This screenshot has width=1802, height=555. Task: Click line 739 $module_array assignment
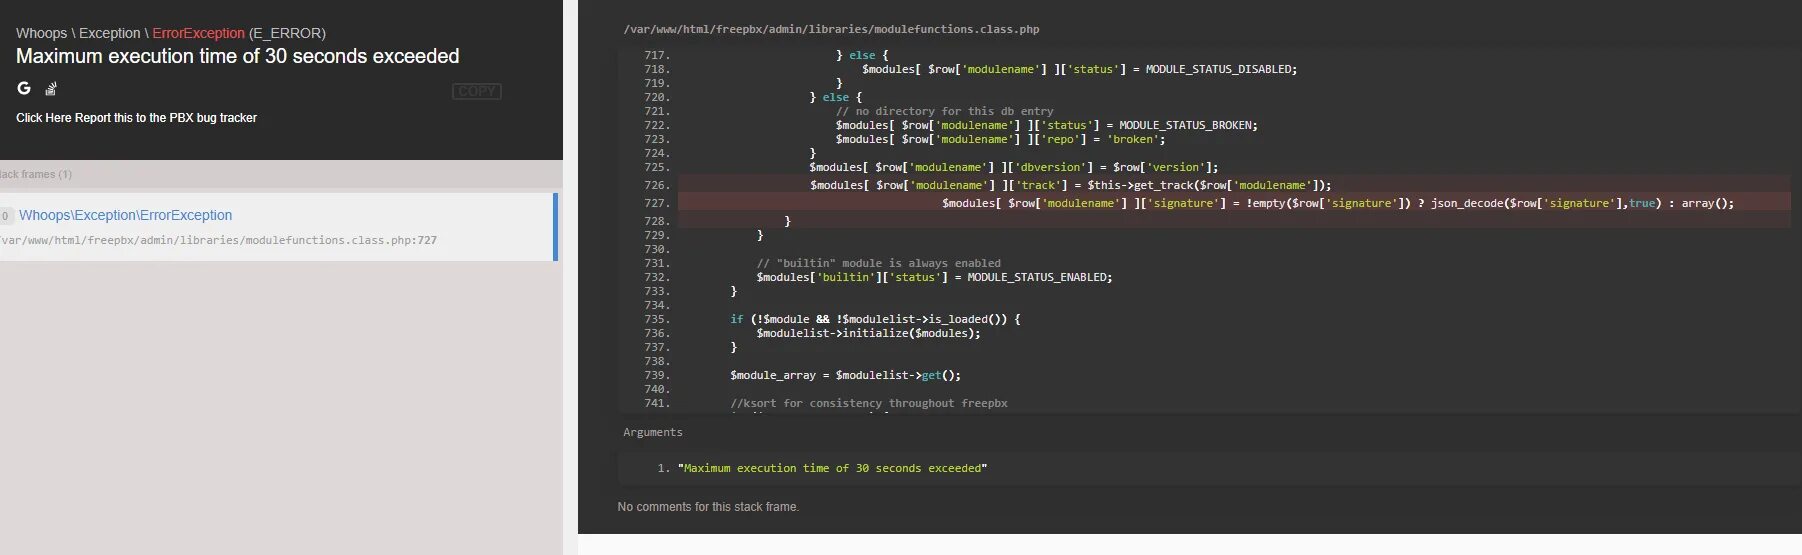[x=845, y=375]
